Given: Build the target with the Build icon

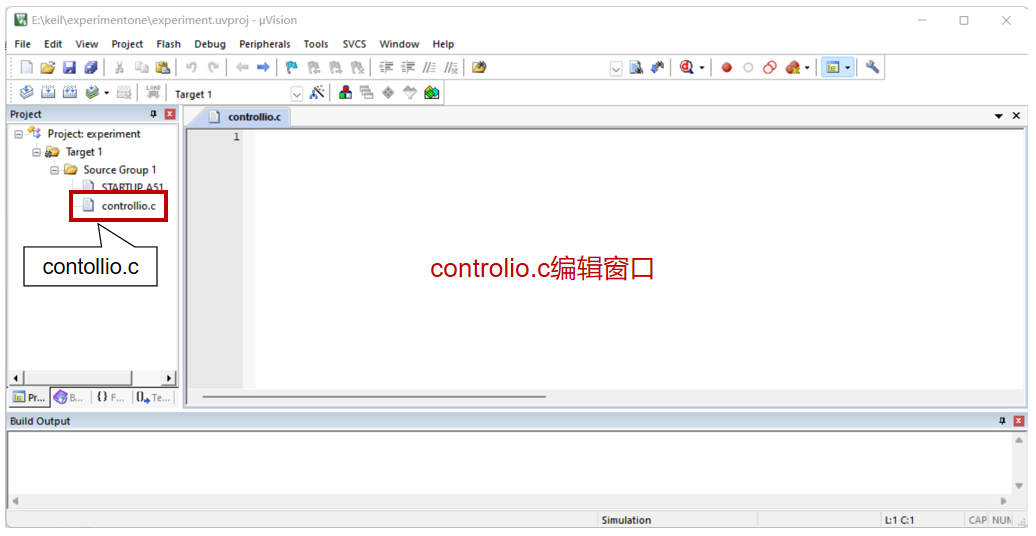Looking at the screenshot, I should coord(48,93).
